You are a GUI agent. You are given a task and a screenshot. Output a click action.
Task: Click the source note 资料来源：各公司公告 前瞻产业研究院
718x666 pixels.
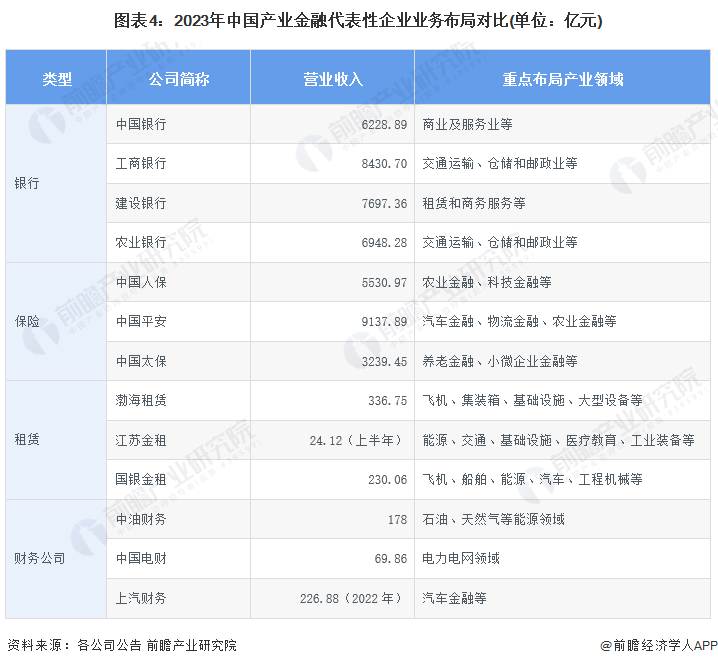coord(122,645)
